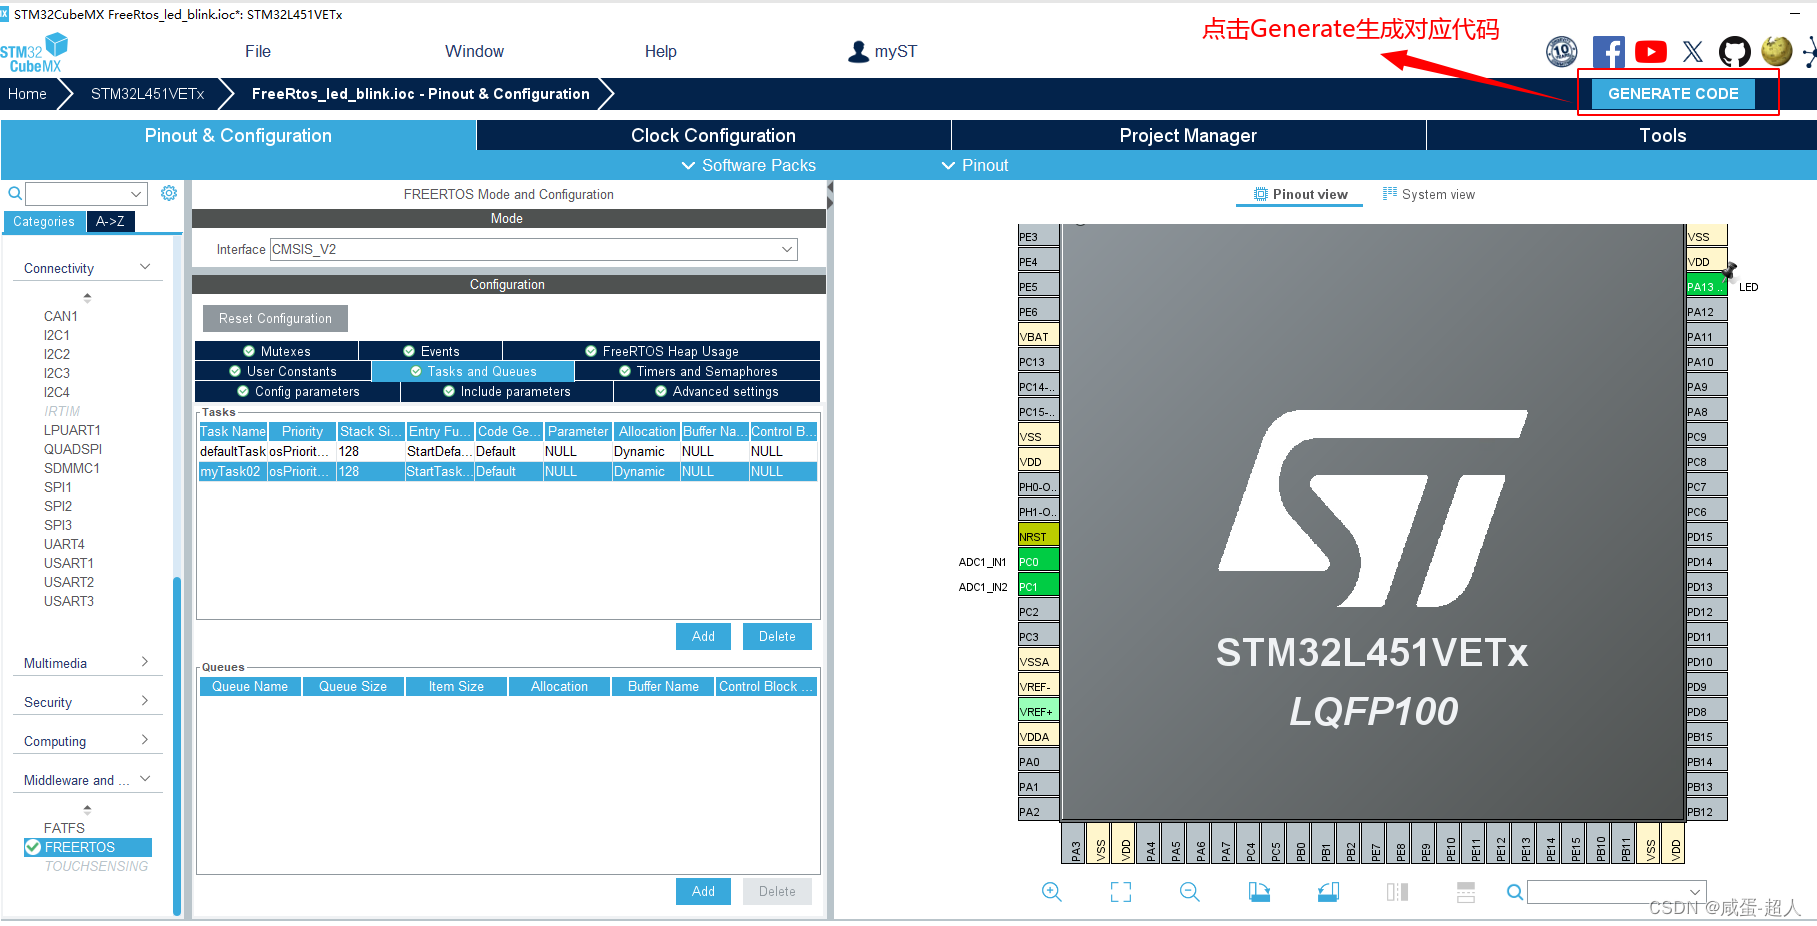Rotate the chip view counterclockwise
The height and width of the screenshot is (926, 1817).
point(1328,891)
